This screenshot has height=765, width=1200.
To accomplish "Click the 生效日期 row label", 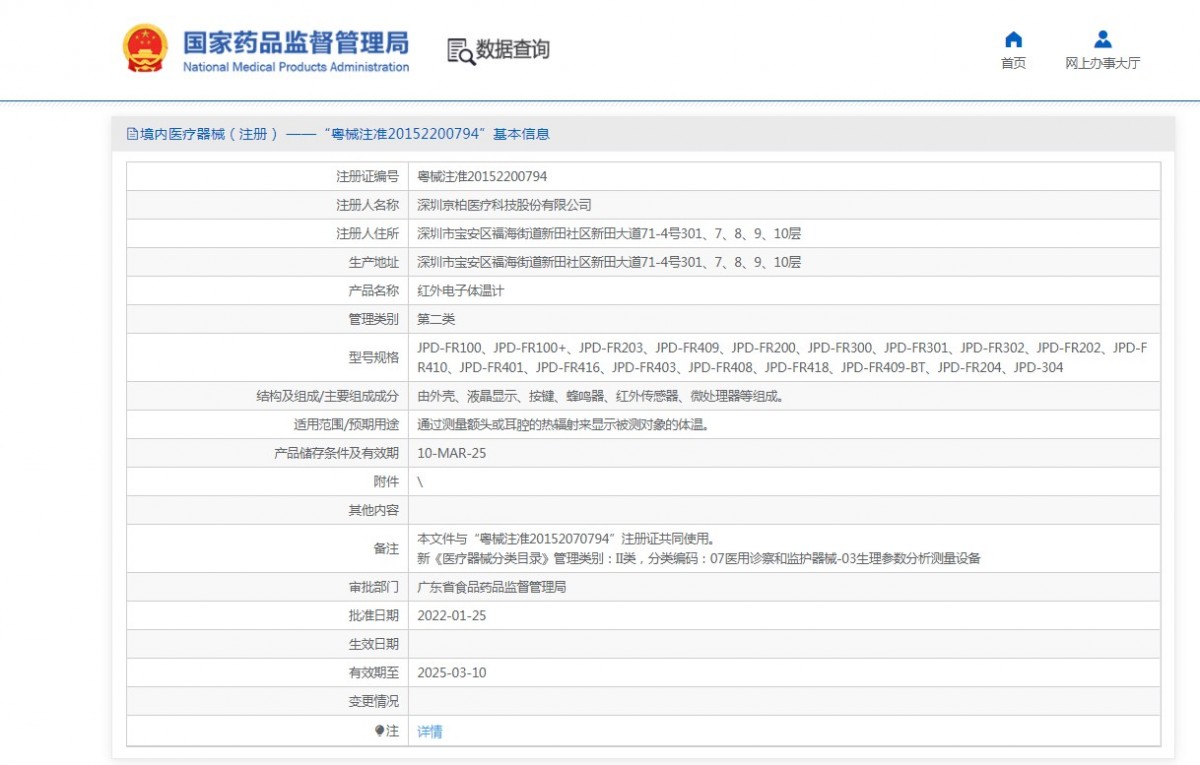I will [373, 644].
